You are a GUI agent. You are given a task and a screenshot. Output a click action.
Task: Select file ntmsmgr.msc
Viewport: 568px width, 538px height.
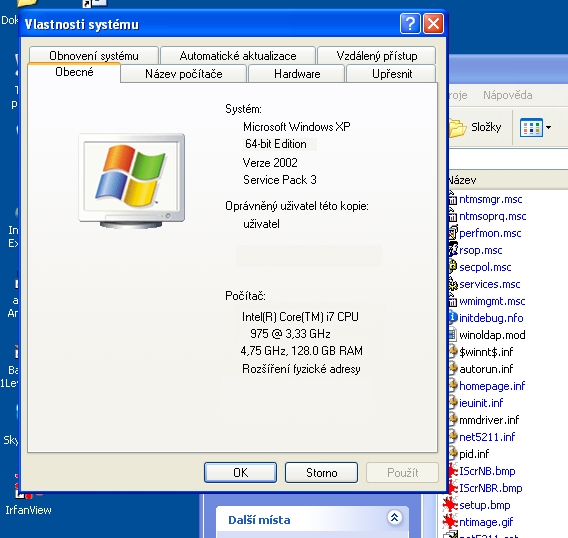click(x=490, y=199)
